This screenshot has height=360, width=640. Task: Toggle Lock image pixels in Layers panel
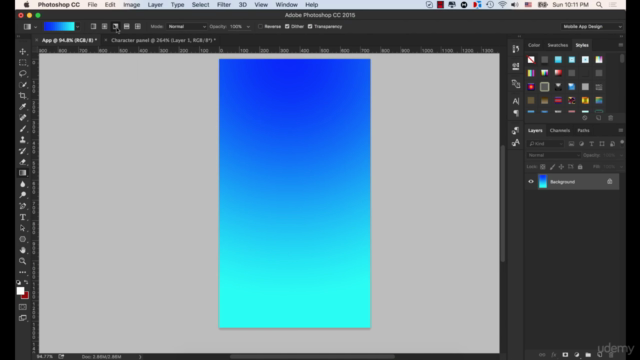coord(552,167)
